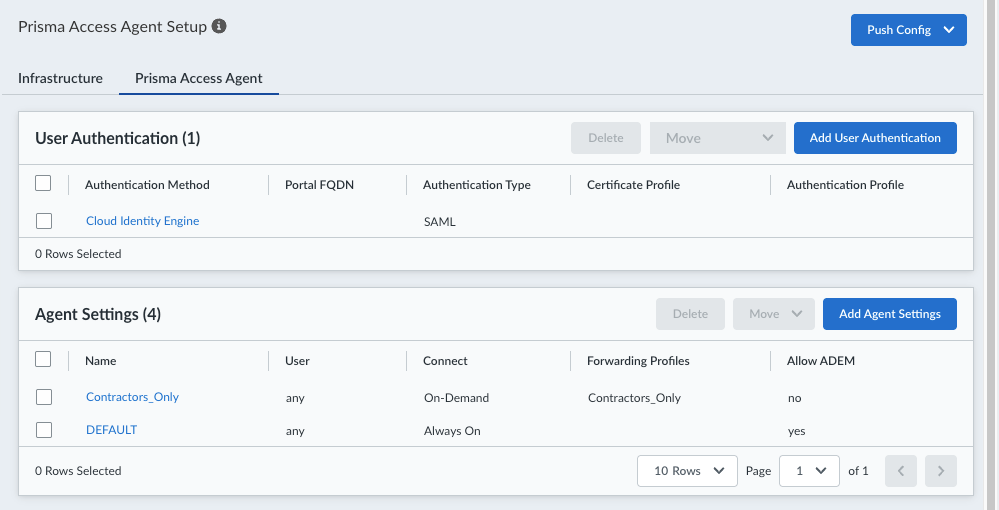The width and height of the screenshot is (999, 510).
Task: Click Add User Authentication button
Action: tap(875, 138)
